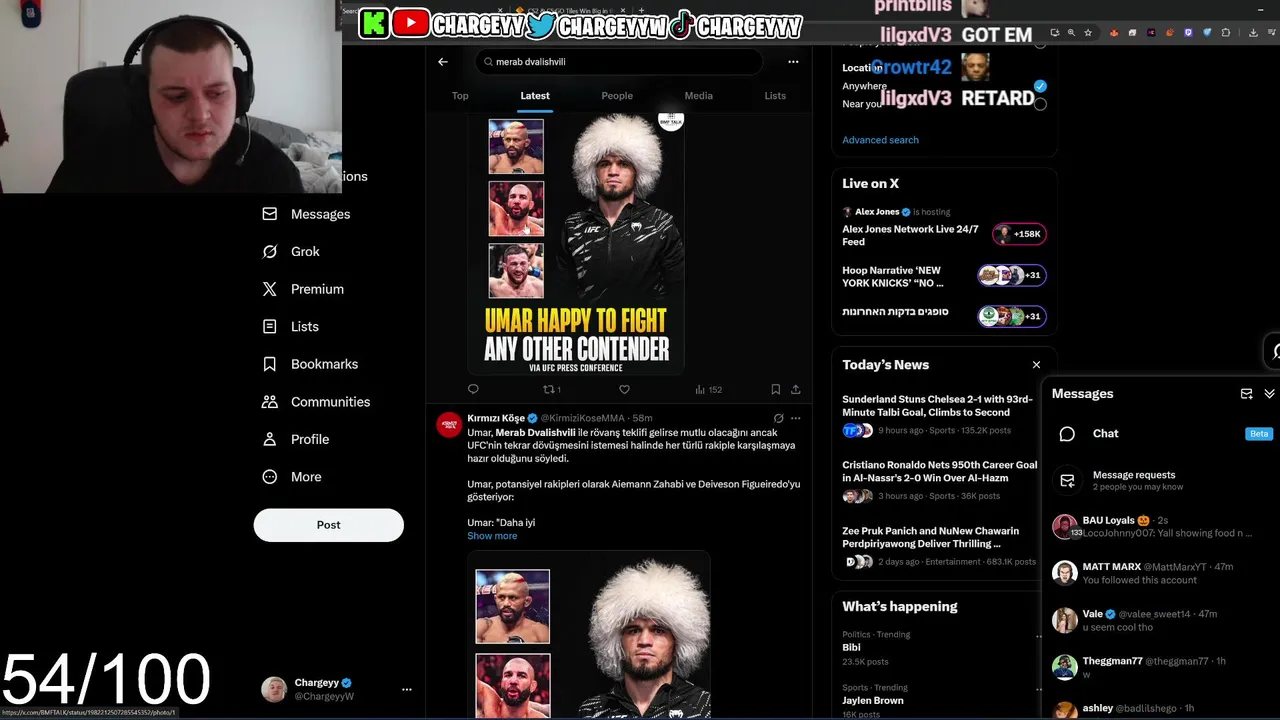This screenshot has width=1280, height=720.
Task: Open the Vale conversation
Action: point(1160,620)
